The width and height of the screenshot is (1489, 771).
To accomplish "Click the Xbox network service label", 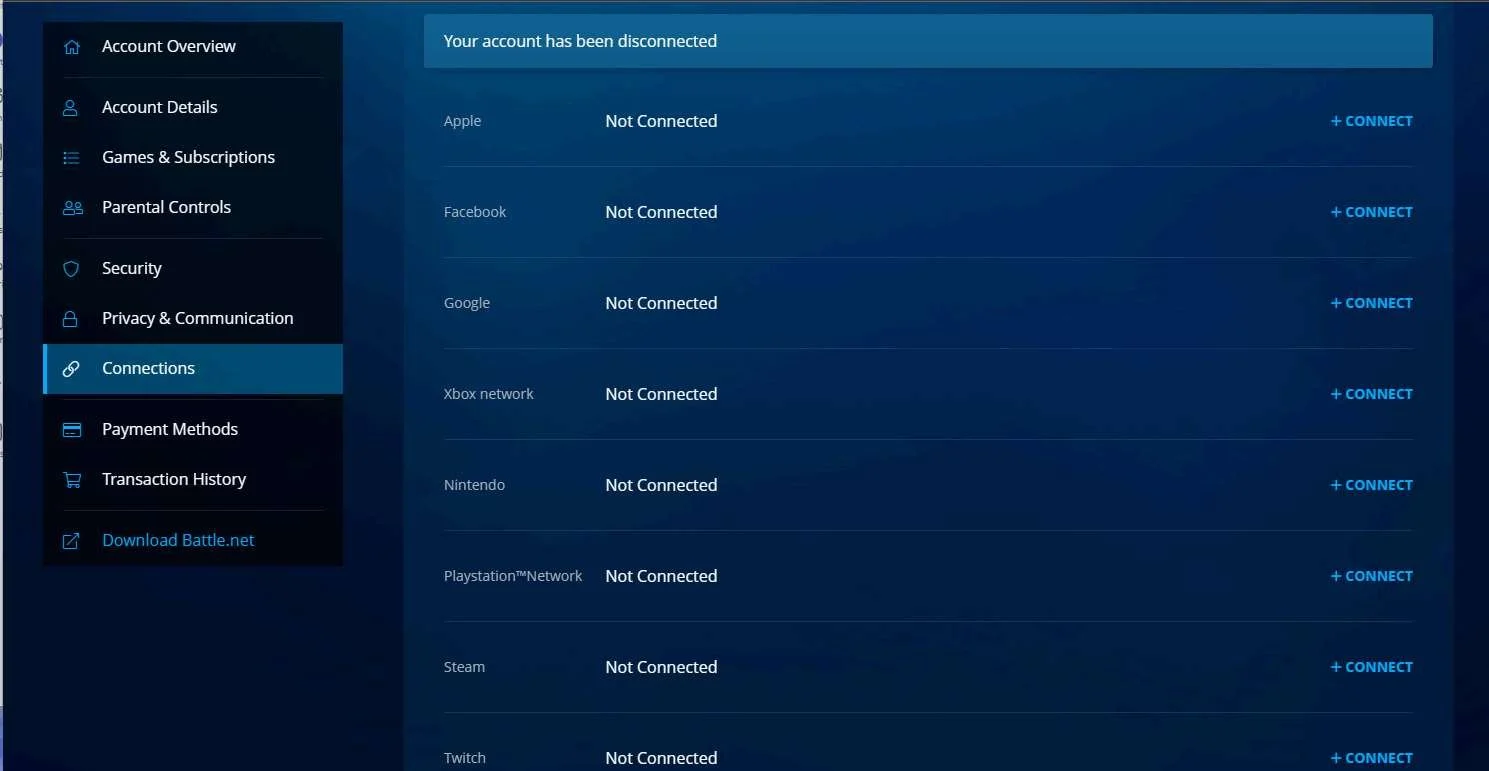I will pos(489,394).
